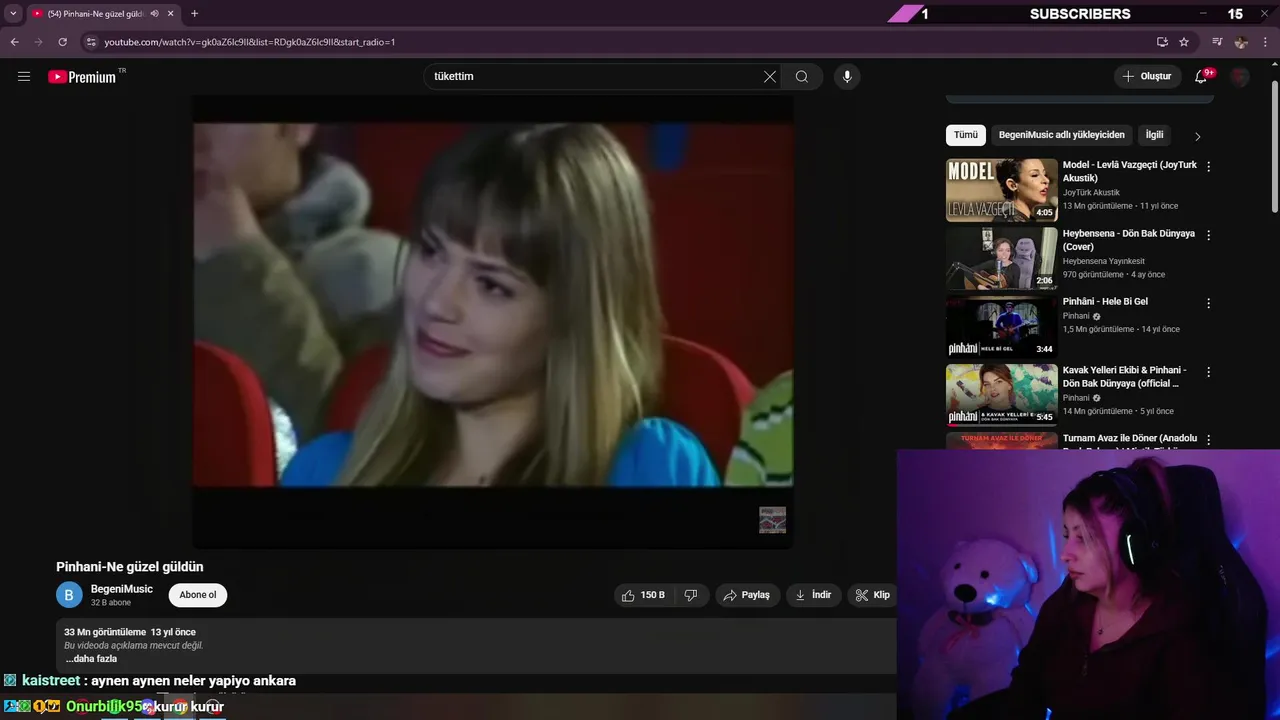Open the YouTube hamburger guide menu

click(x=24, y=76)
